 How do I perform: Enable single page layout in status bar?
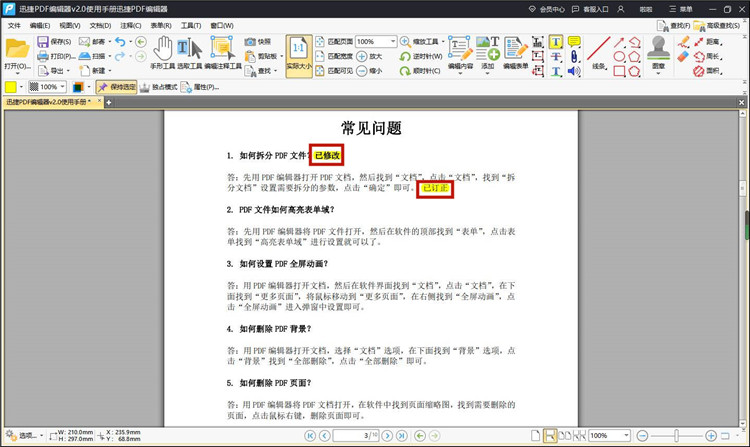point(536,436)
